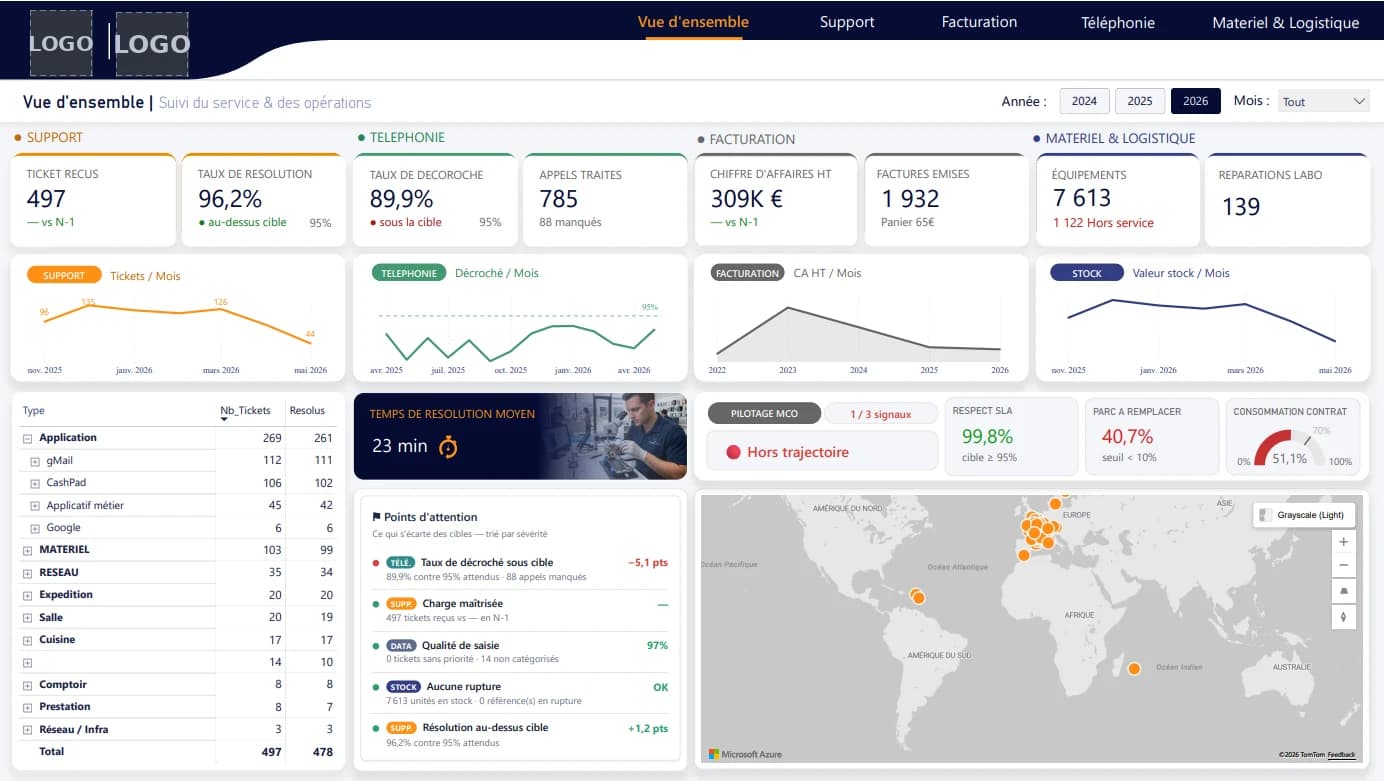
Task: Open Taux de décroché sous cible alert
Action: (520, 569)
